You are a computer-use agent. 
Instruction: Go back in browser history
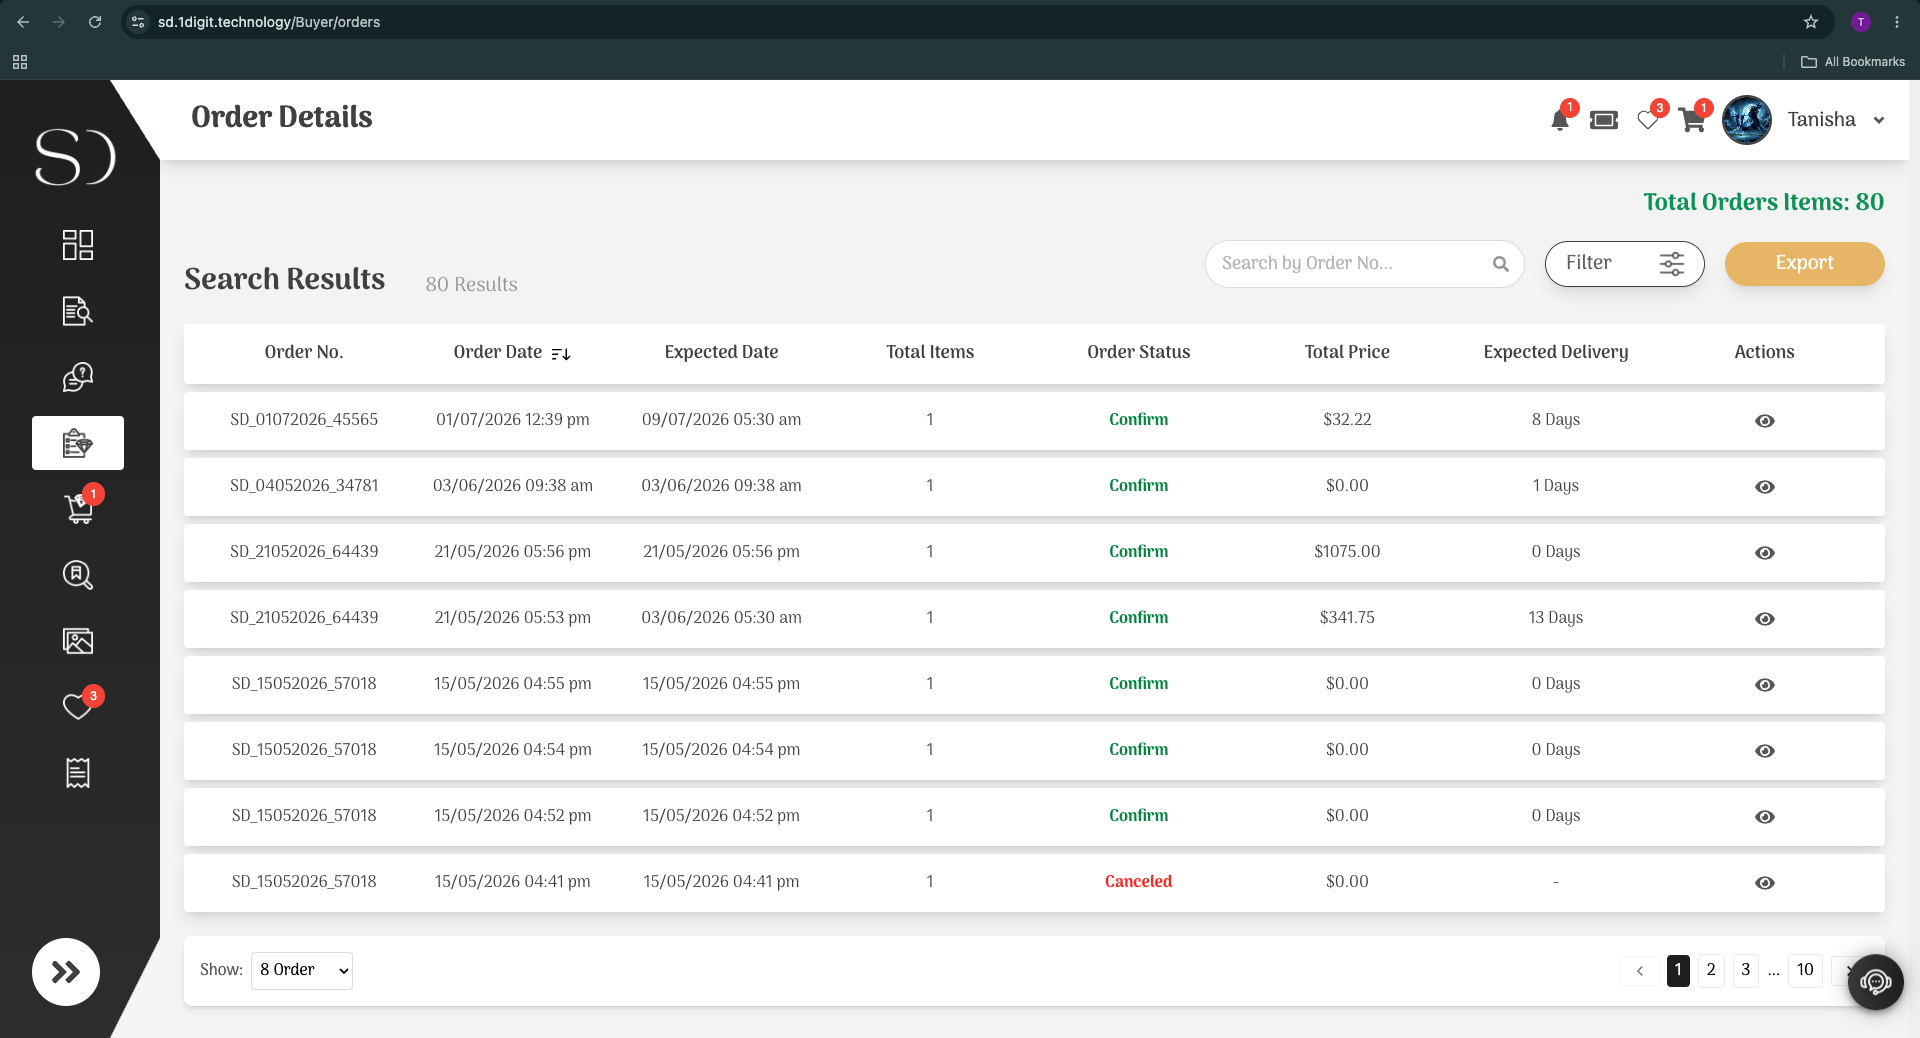pos(23,22)
